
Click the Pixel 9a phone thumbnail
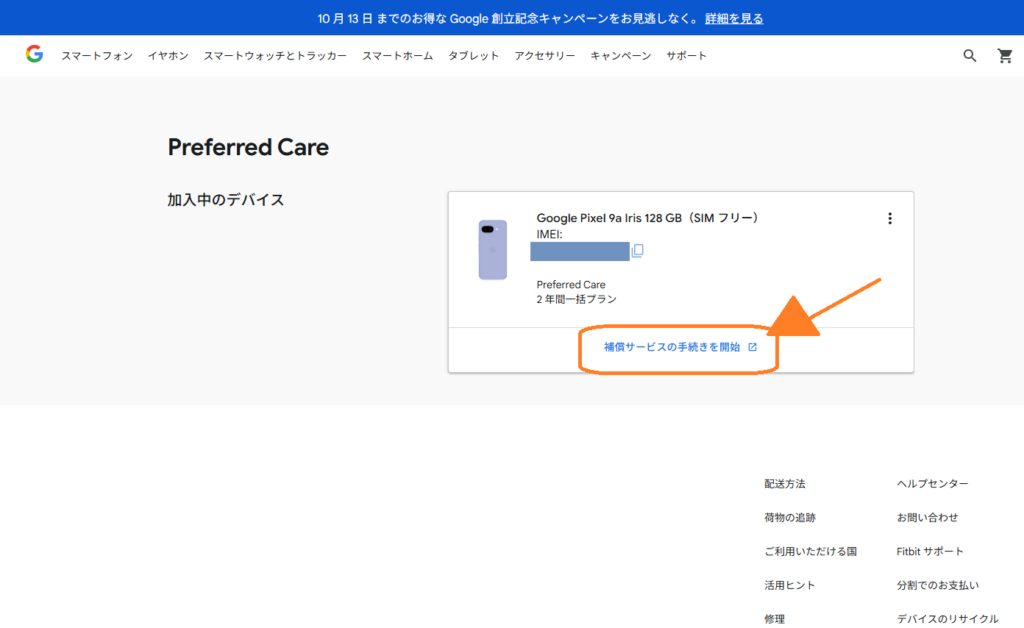tap(492, 250)
